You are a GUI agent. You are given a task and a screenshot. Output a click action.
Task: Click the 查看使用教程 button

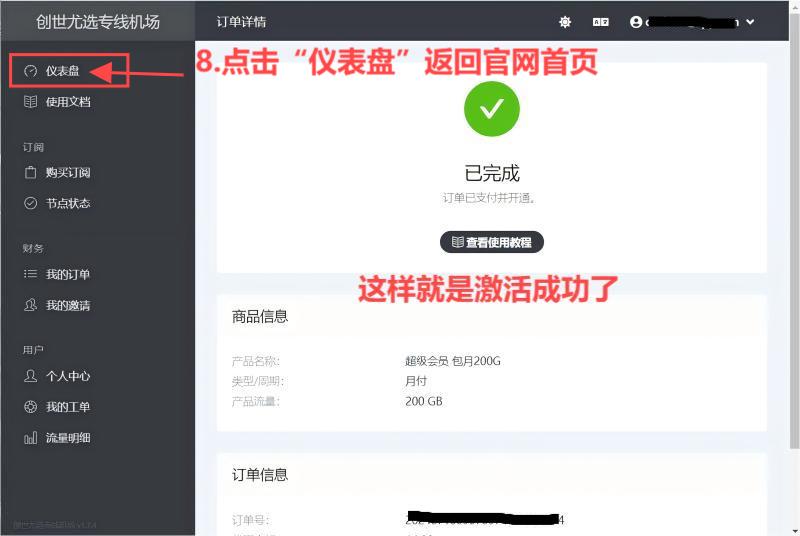[x=492, y=242]
